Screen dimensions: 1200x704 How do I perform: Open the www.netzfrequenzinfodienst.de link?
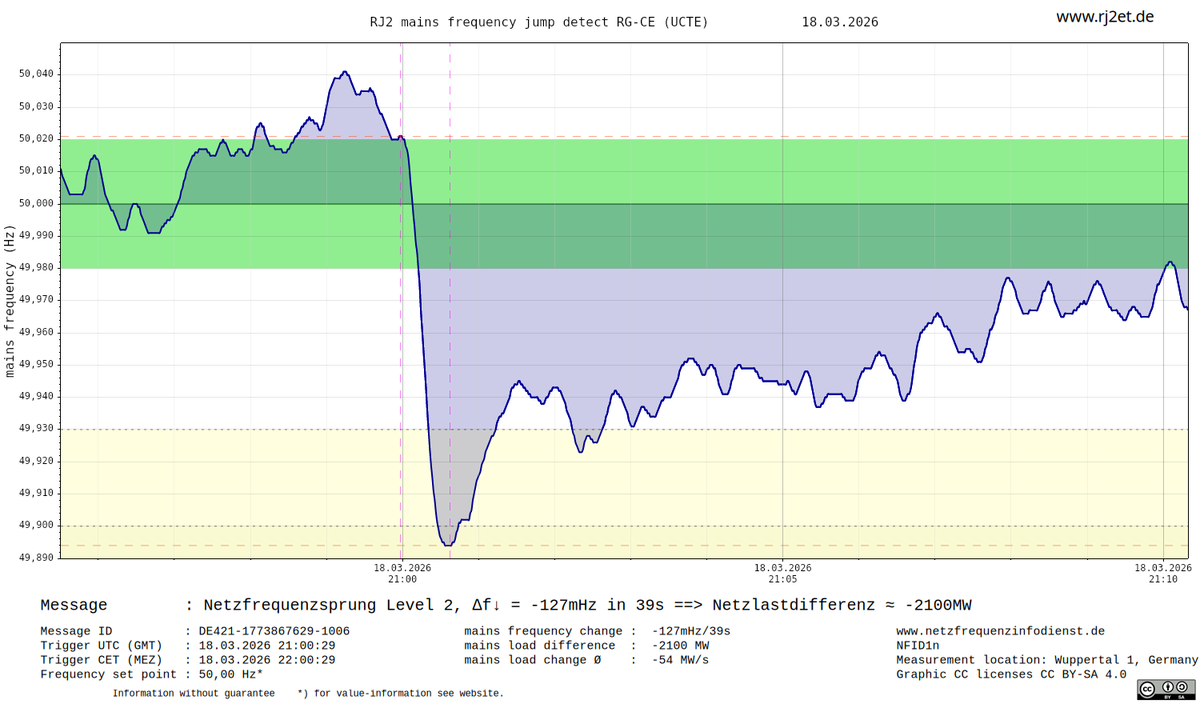(1000, 631)
